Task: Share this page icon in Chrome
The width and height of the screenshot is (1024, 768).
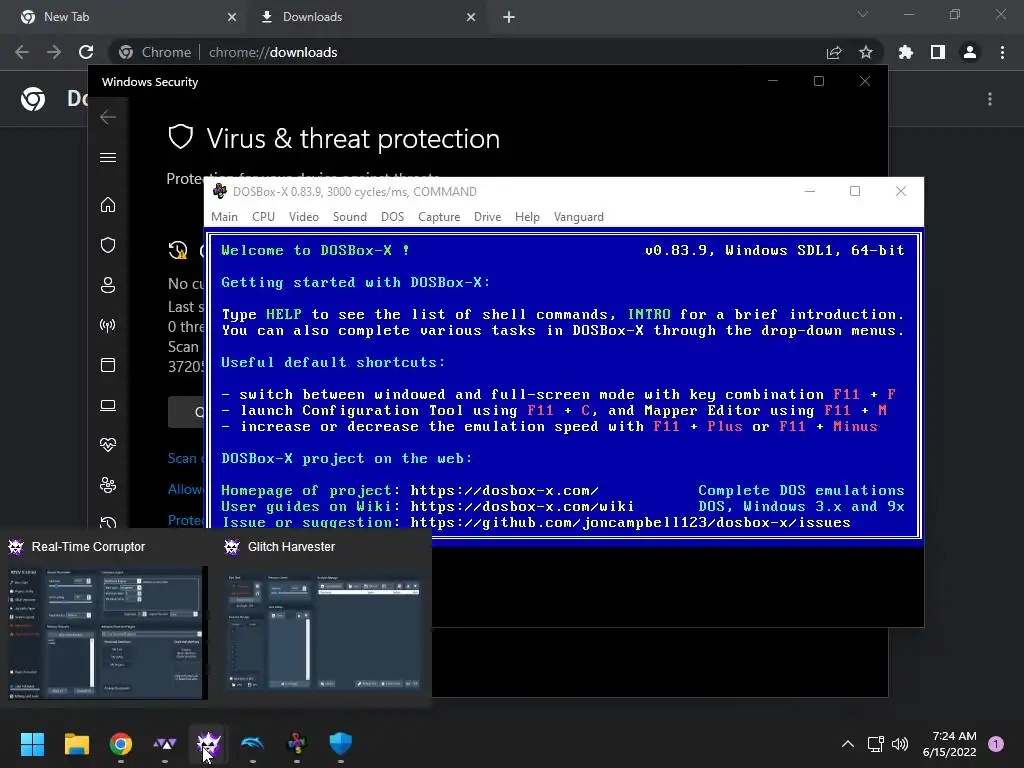Action: tap(834, 52)
